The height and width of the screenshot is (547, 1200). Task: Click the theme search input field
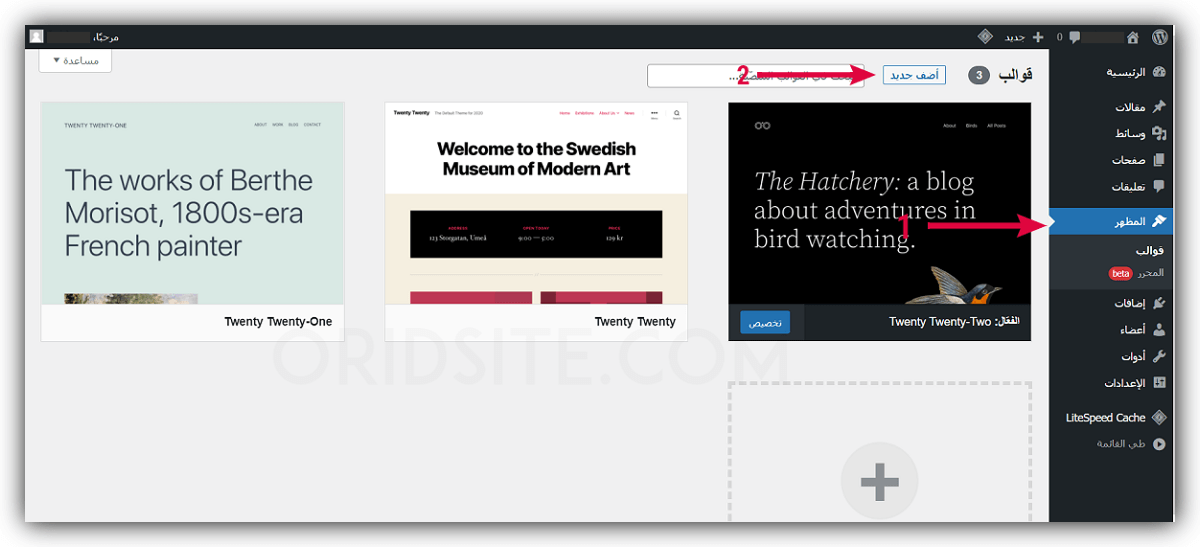click(x=757, y=75)
